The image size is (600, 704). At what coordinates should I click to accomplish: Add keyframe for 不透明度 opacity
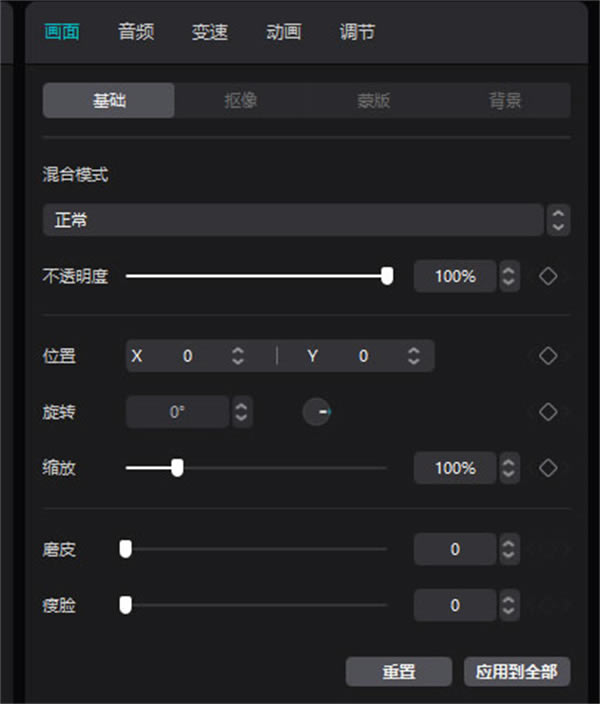click(548, 276)
